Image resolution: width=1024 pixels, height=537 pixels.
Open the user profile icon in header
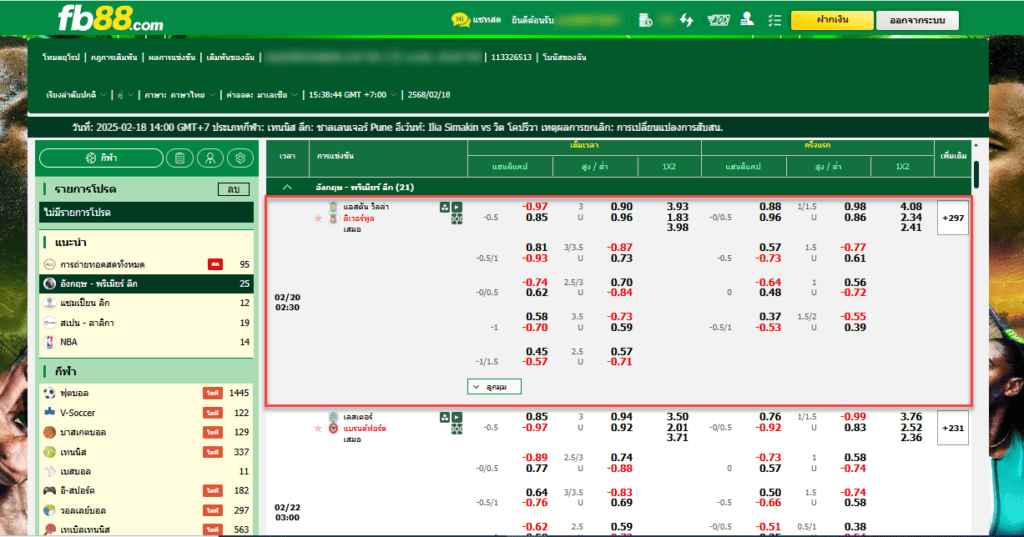[747, 20]
